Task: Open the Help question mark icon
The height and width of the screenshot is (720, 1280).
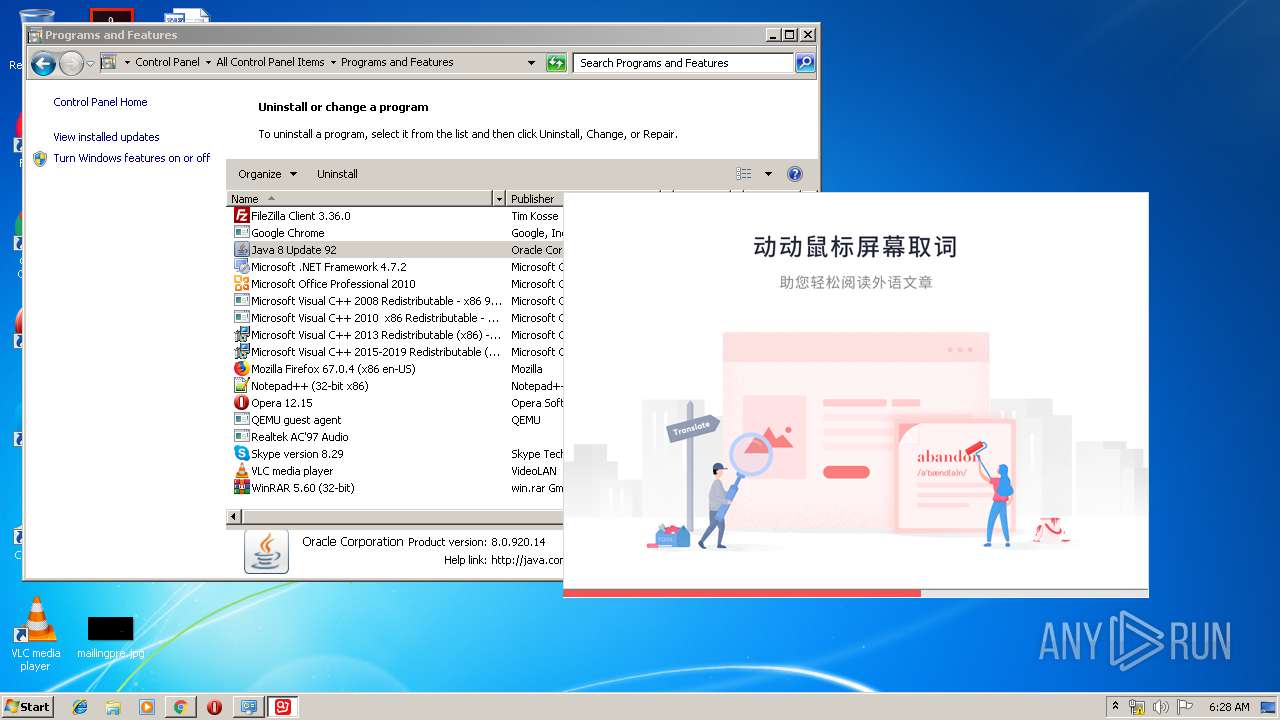Action: [x=795, y=174]
